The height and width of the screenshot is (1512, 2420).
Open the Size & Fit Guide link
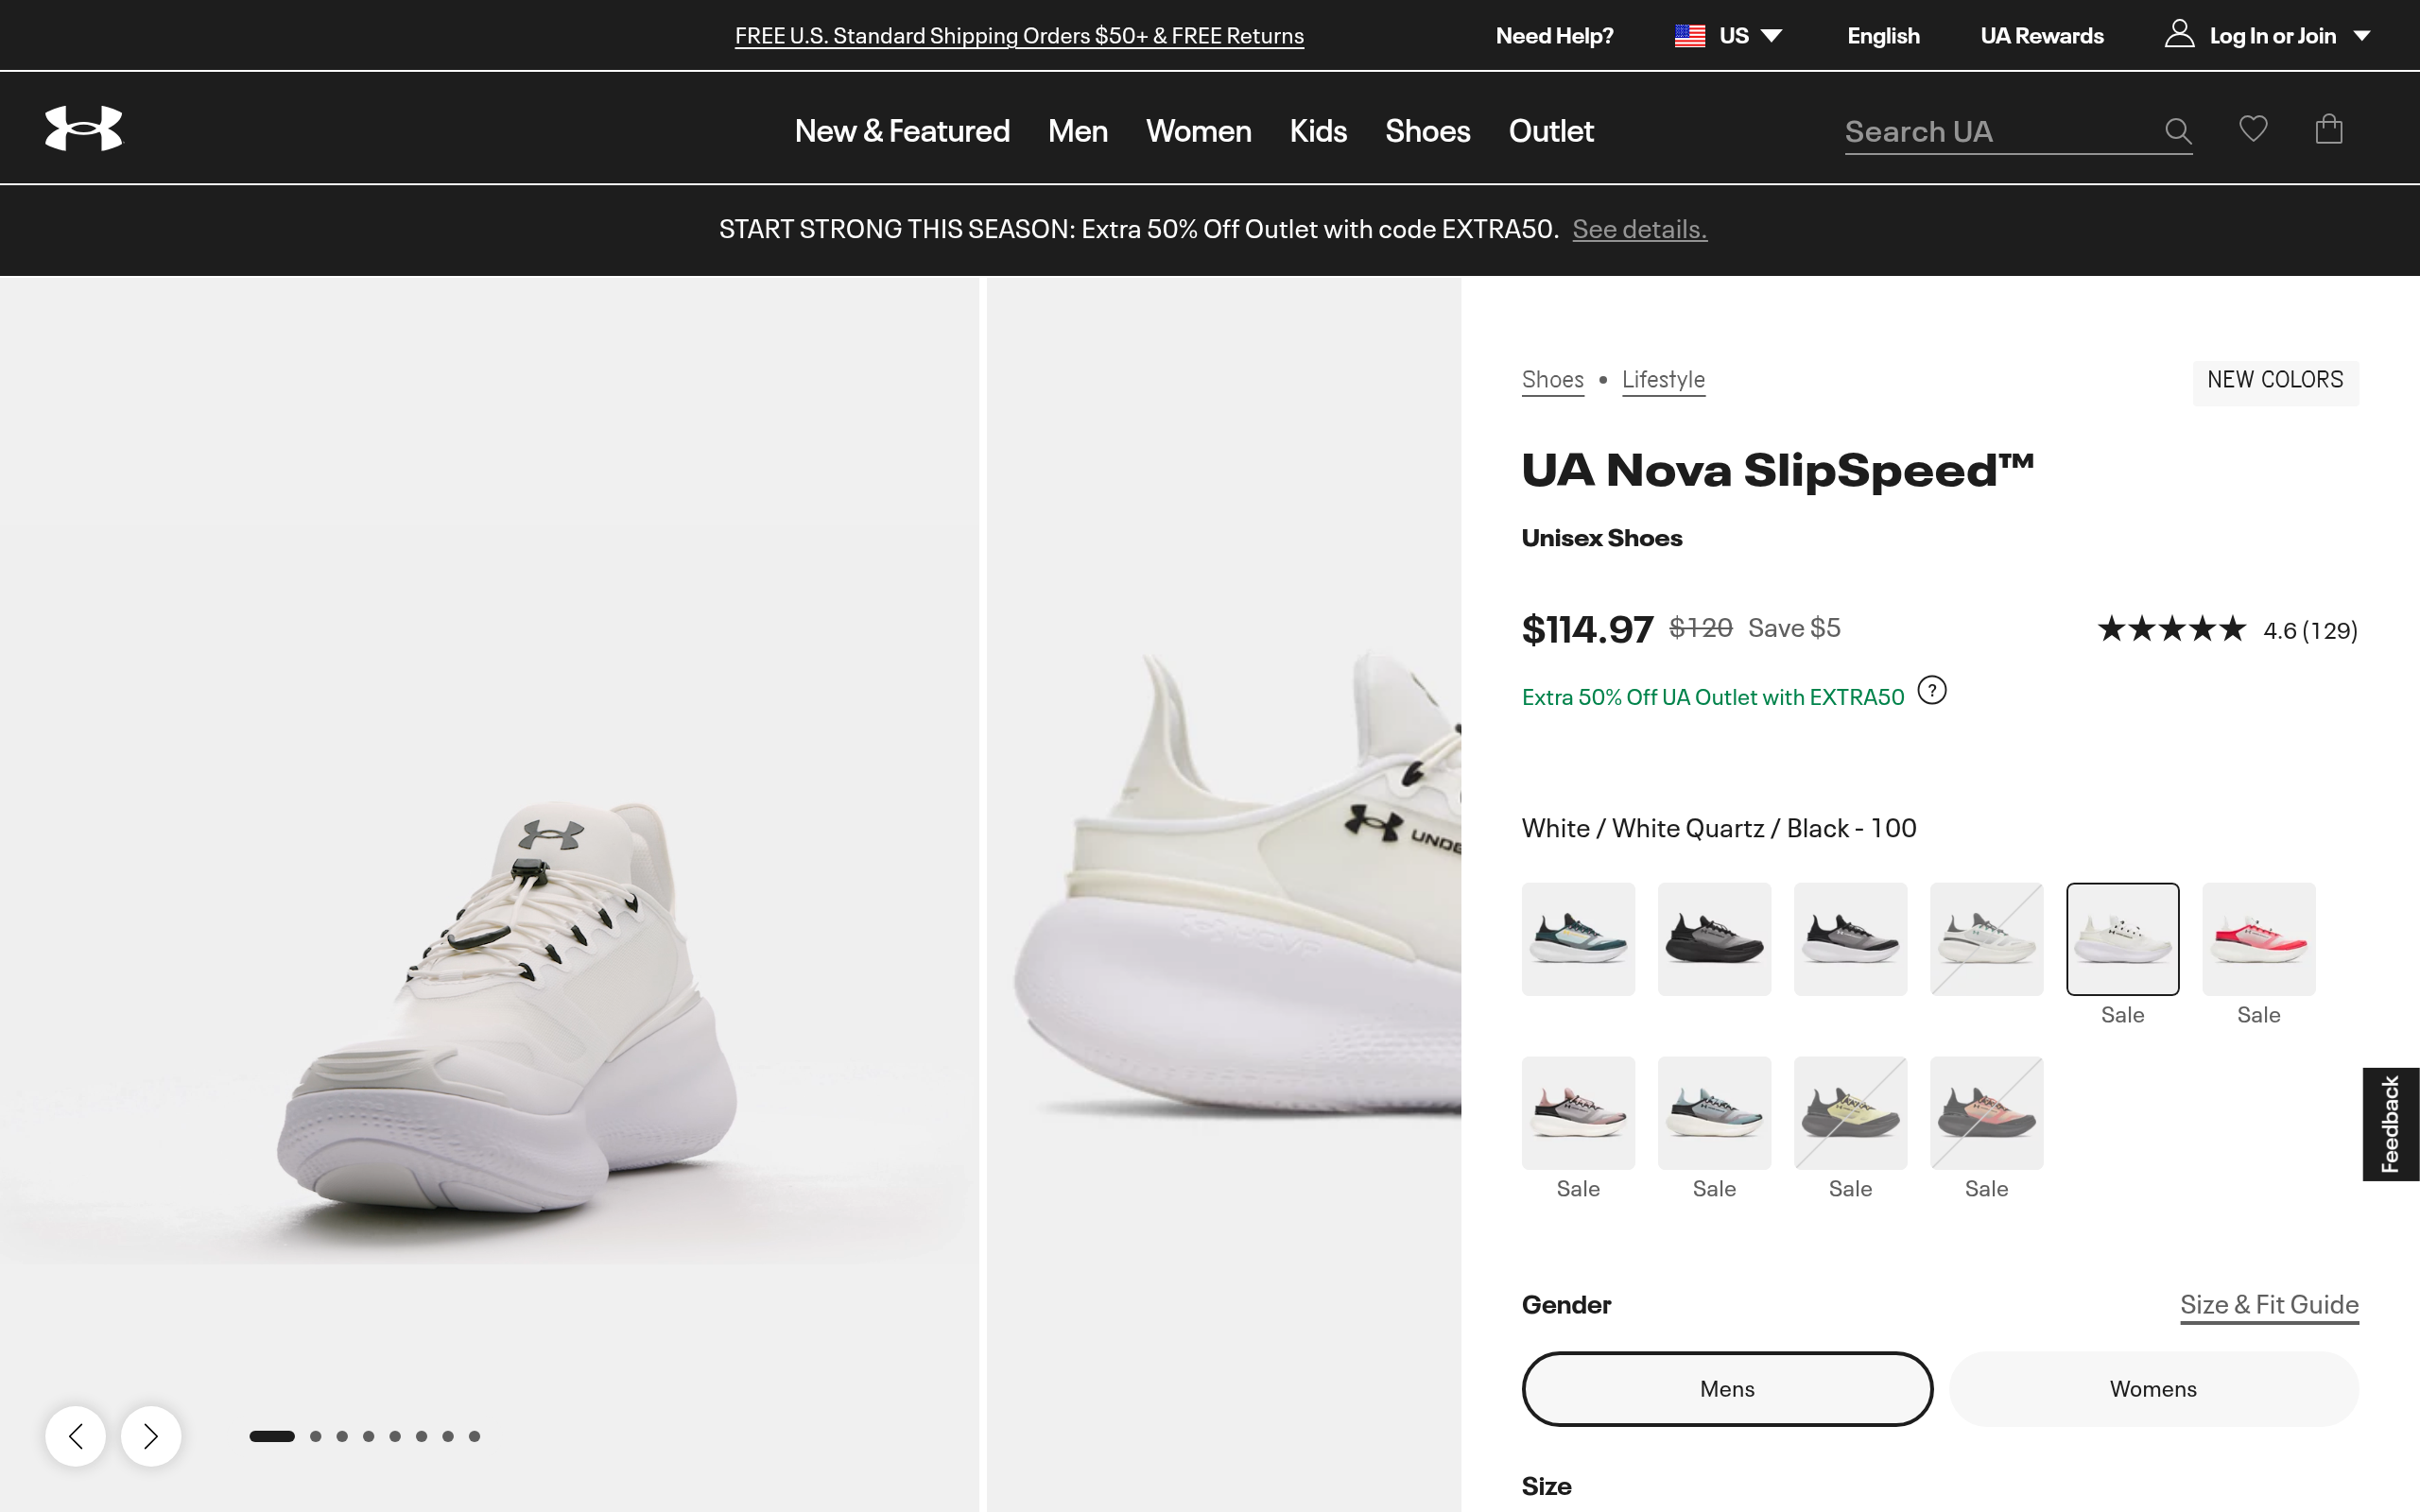tap(2269, 1304)
